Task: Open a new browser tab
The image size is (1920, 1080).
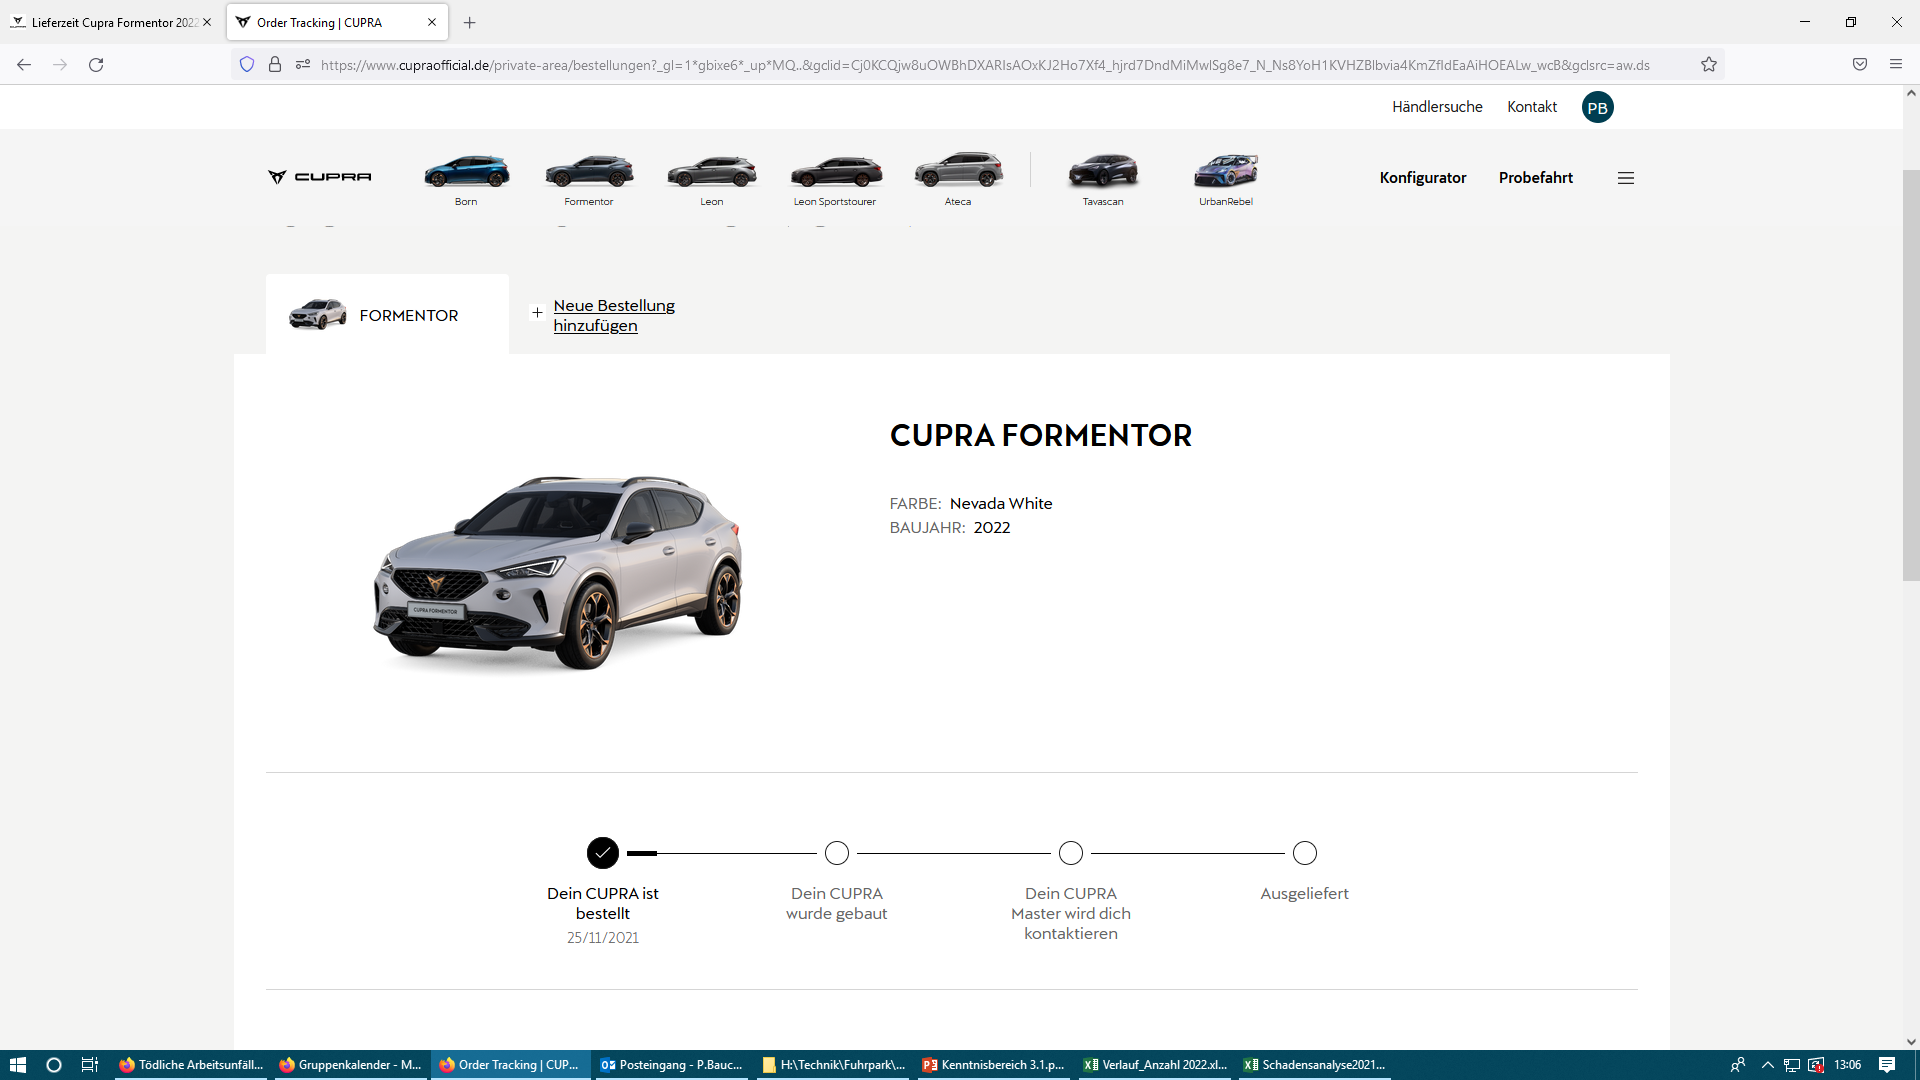Action: (x=470, y=22)
